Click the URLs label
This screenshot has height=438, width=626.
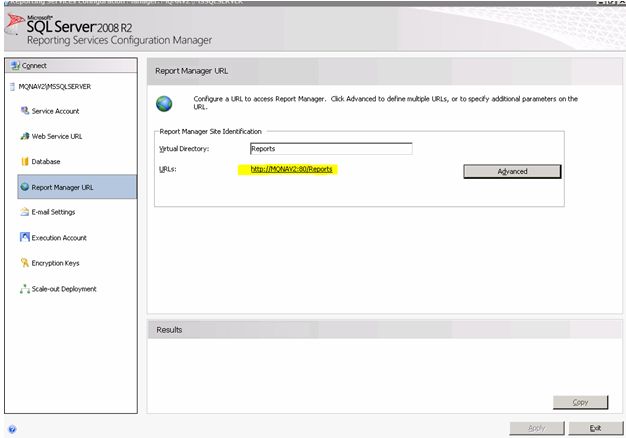coord(168,169)
